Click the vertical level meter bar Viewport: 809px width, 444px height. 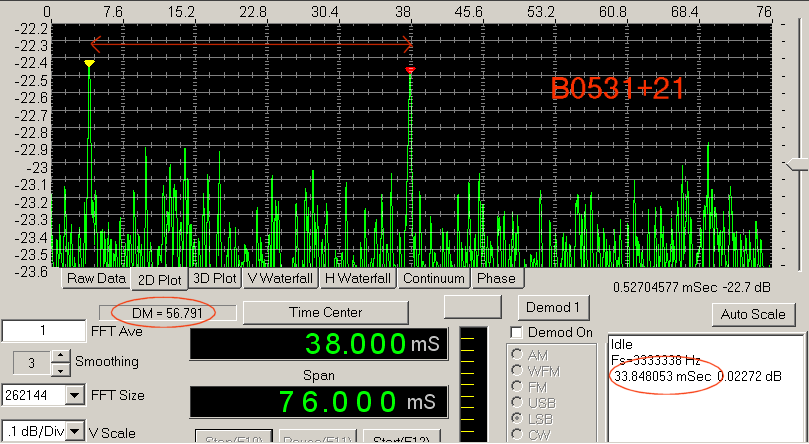point(473,385)
